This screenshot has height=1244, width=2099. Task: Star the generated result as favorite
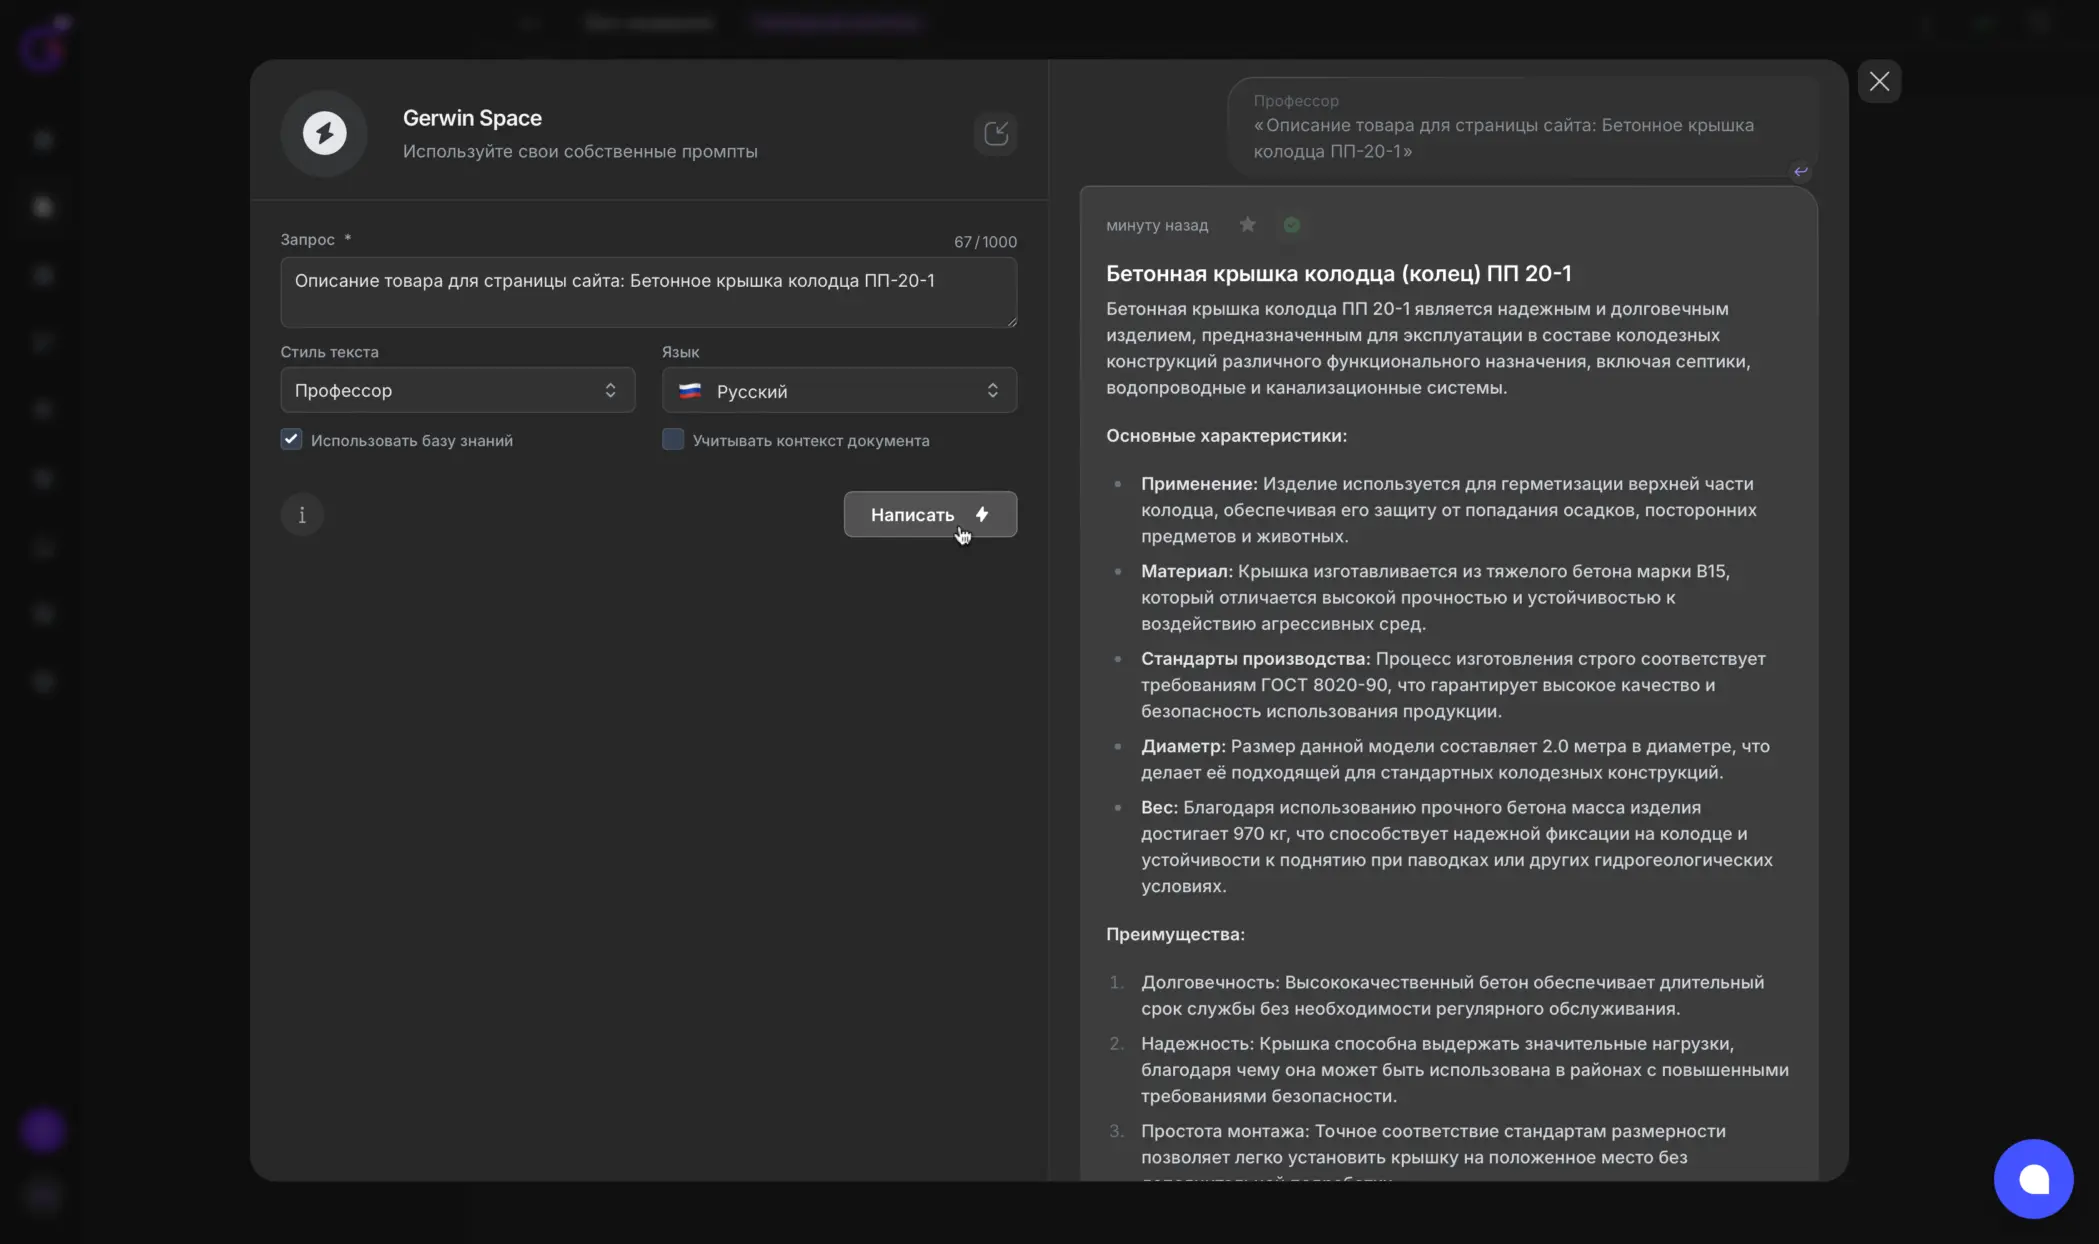pos(1247,225)
